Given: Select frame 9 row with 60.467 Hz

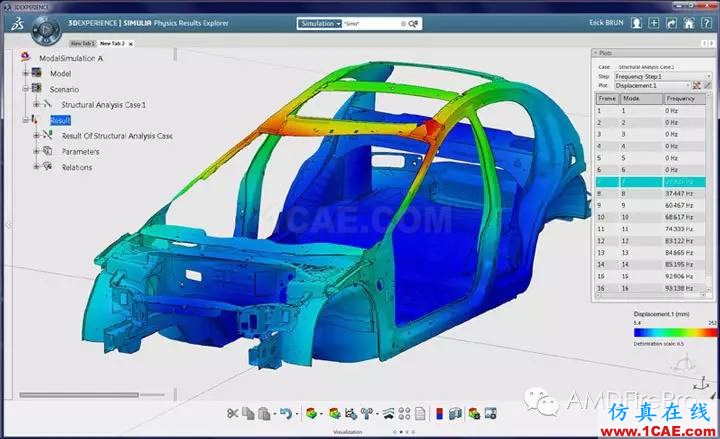Looking at the screenshot, I should tap(651, 205).
